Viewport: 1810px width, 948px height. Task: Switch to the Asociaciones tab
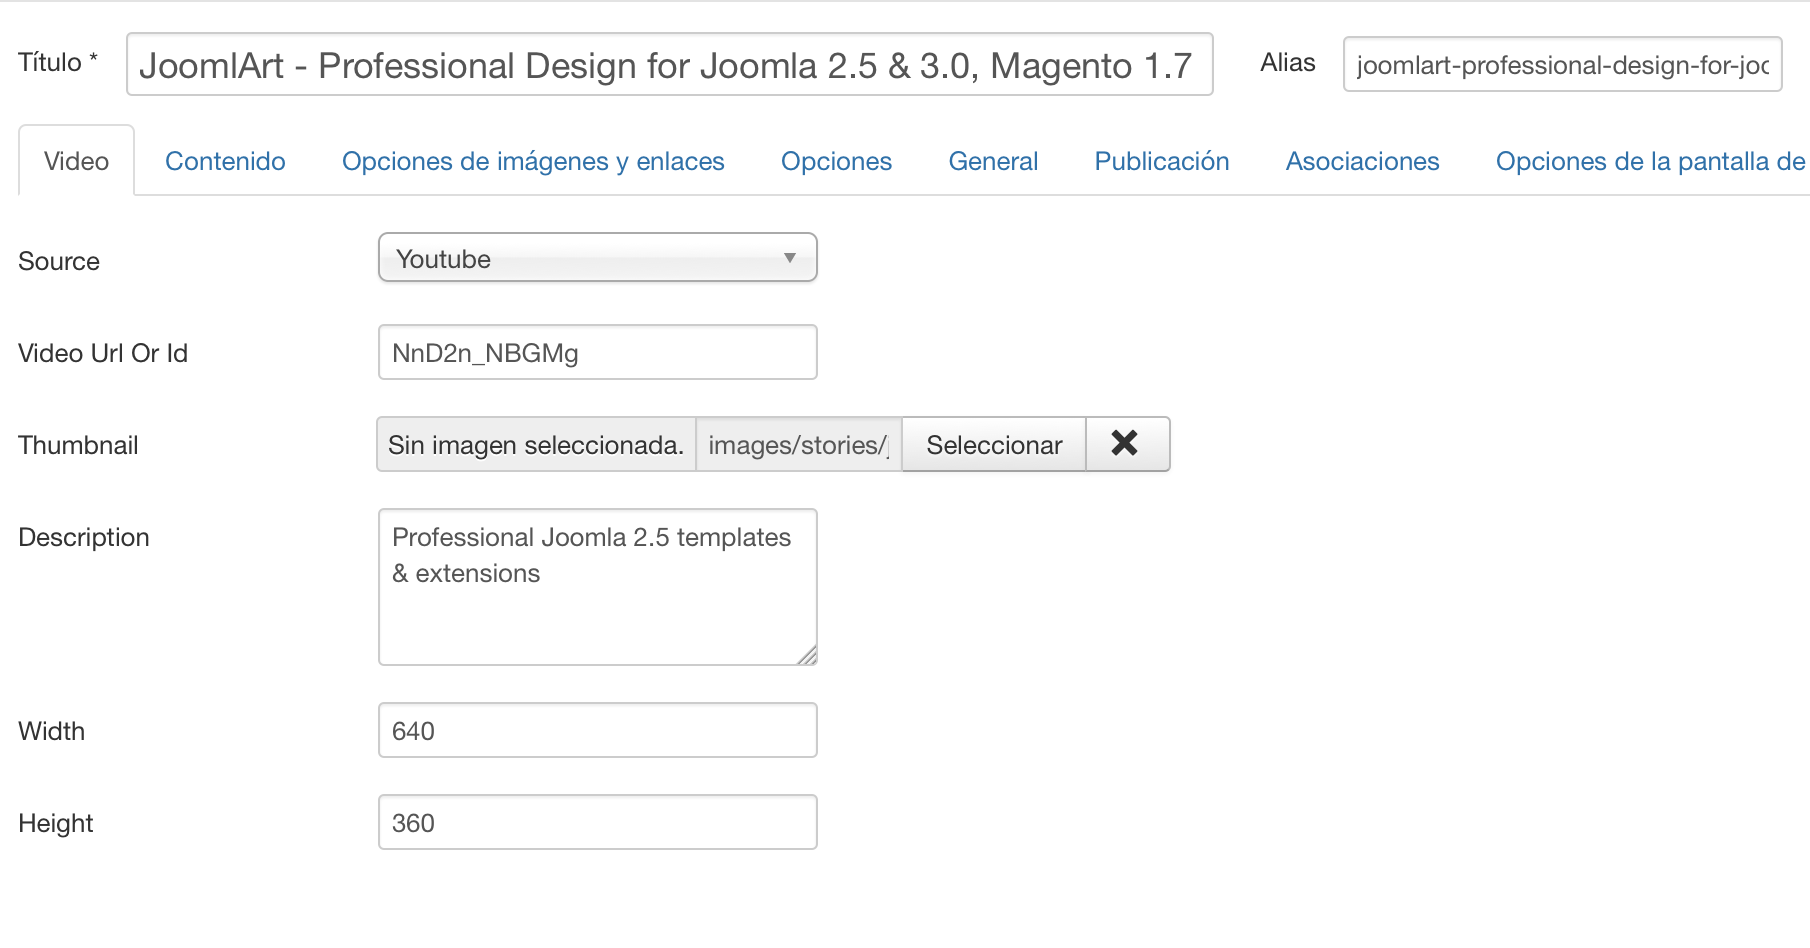pyautogui.click(x=1362, y=161)
